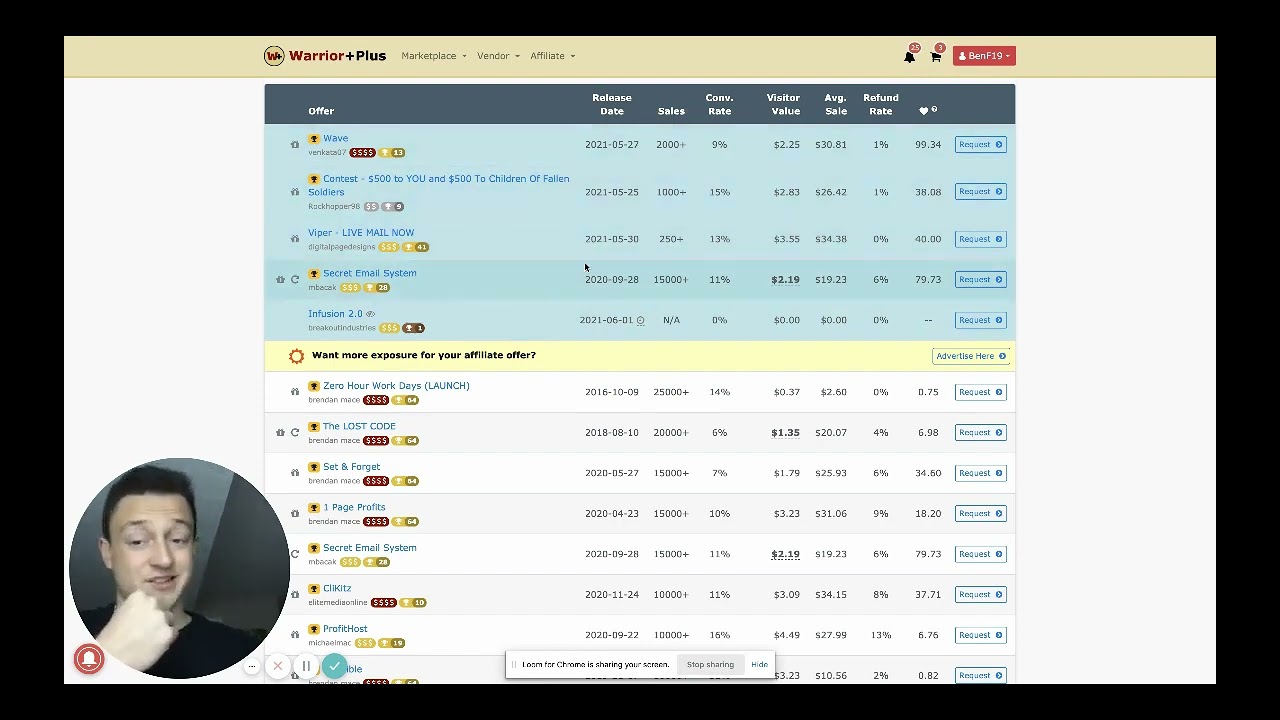Open the 1 Page Profits offer link
Viewport: 1280px width, 720px height.
(354, 507)
